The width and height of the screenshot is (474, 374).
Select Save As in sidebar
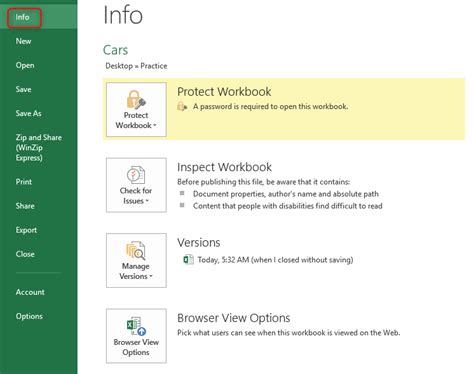28,113
